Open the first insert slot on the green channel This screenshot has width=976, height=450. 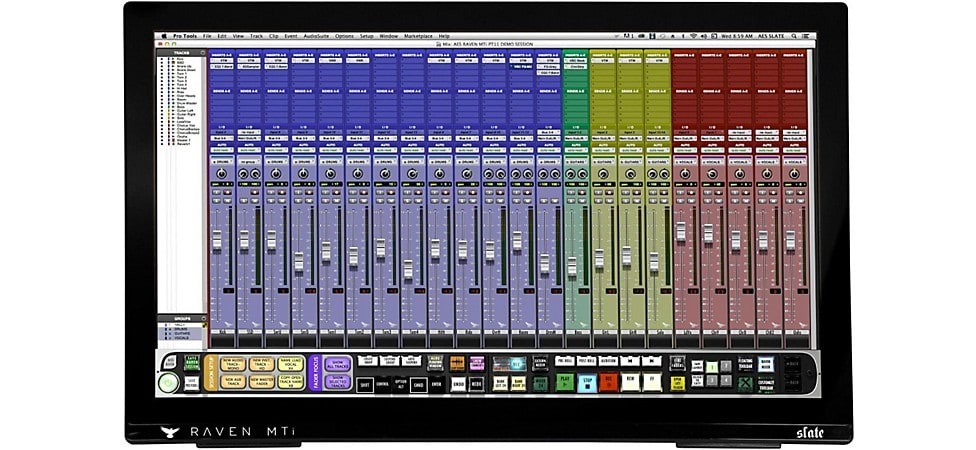pos(576,60)
